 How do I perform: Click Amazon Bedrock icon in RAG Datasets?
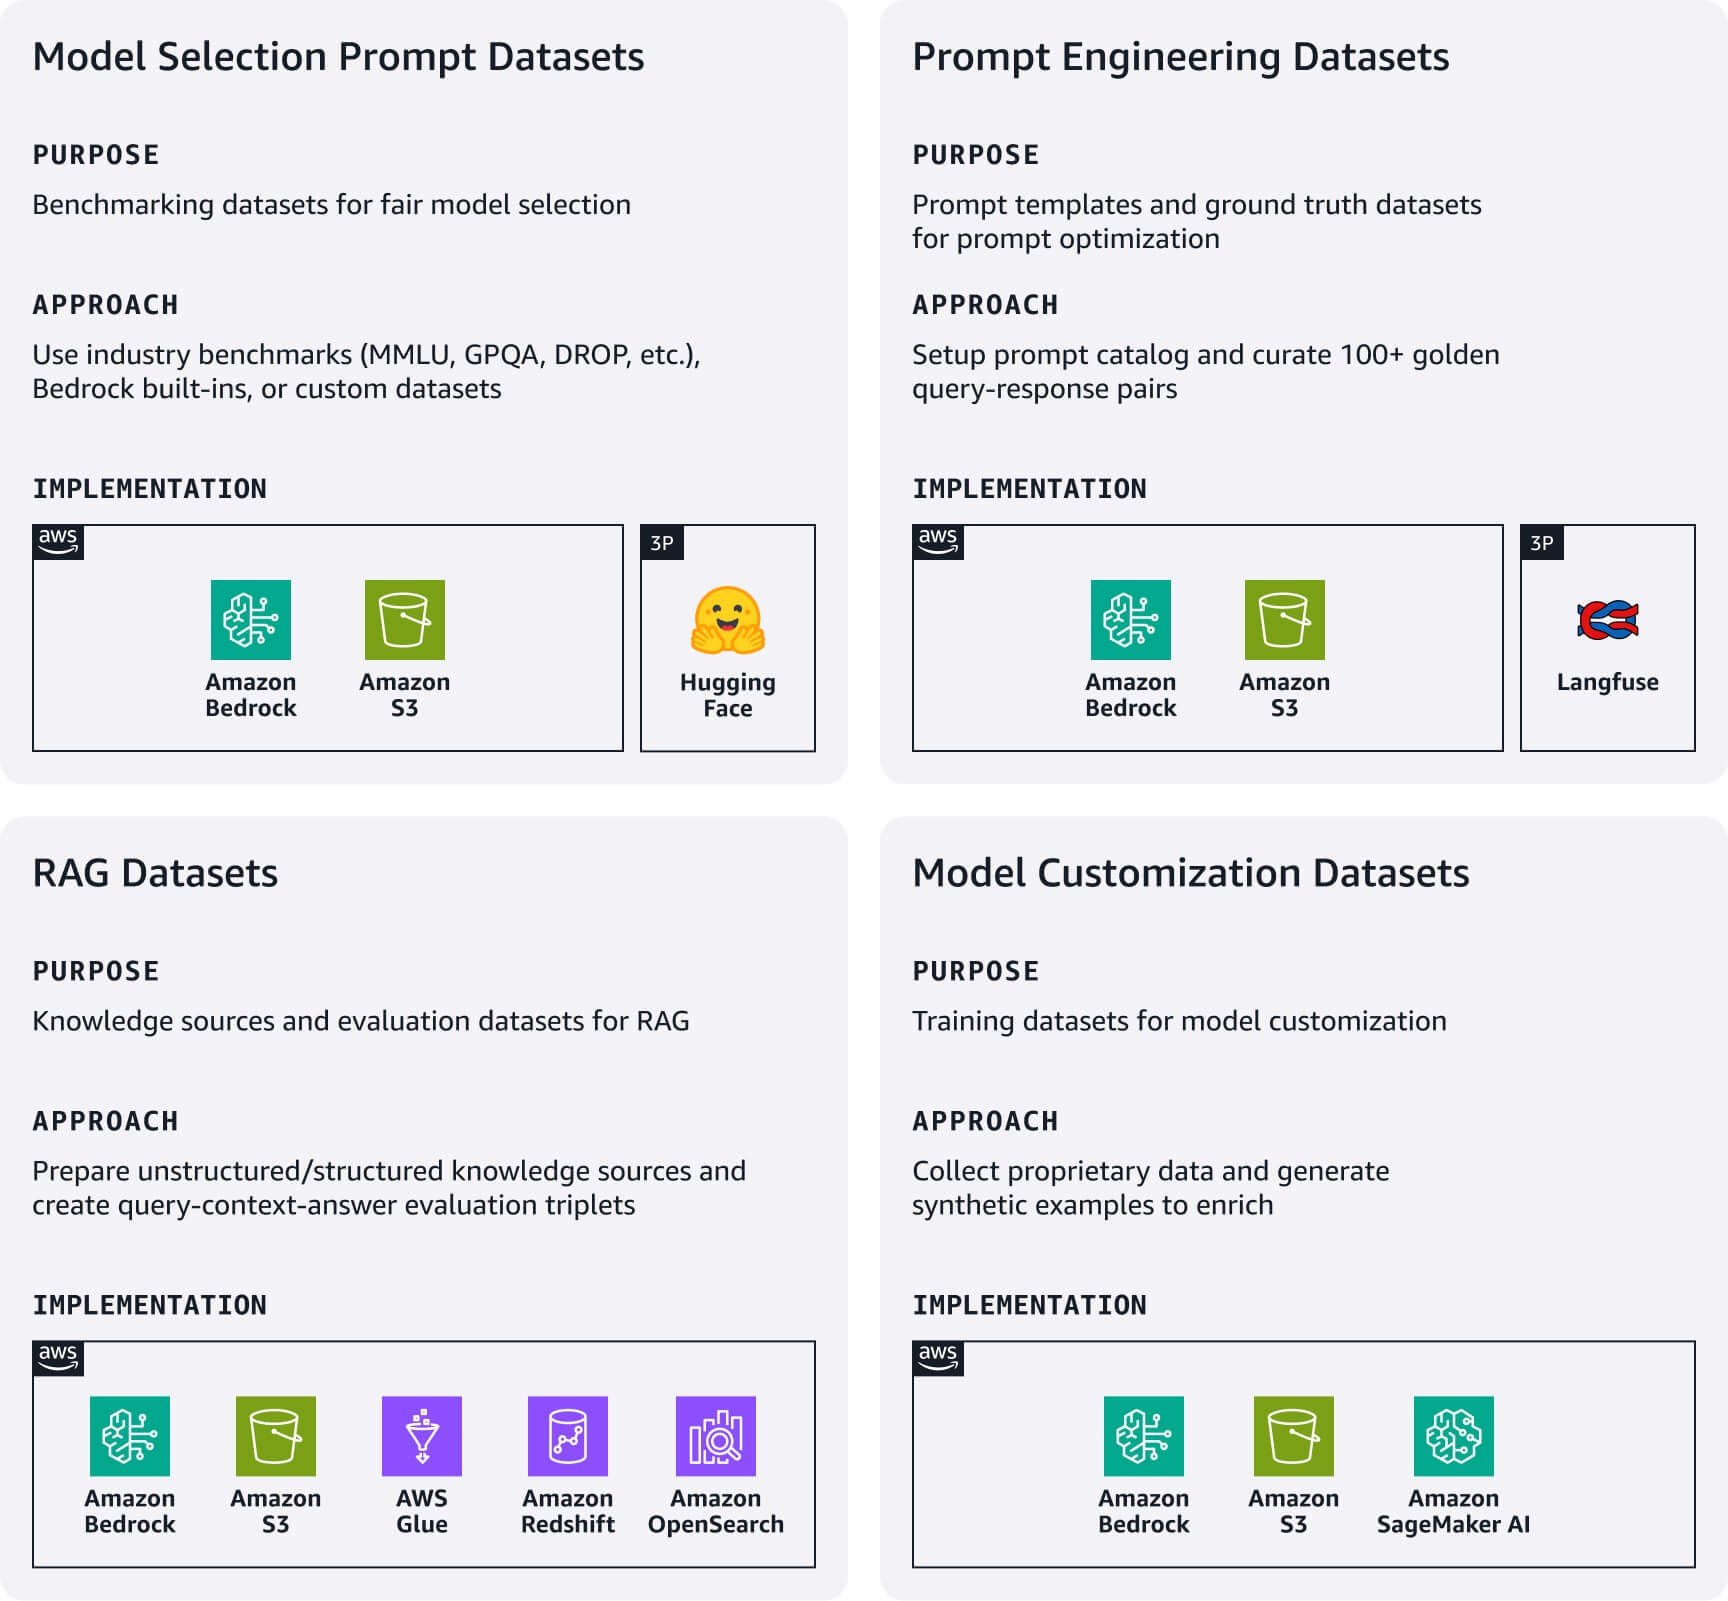coord(130,1436)
